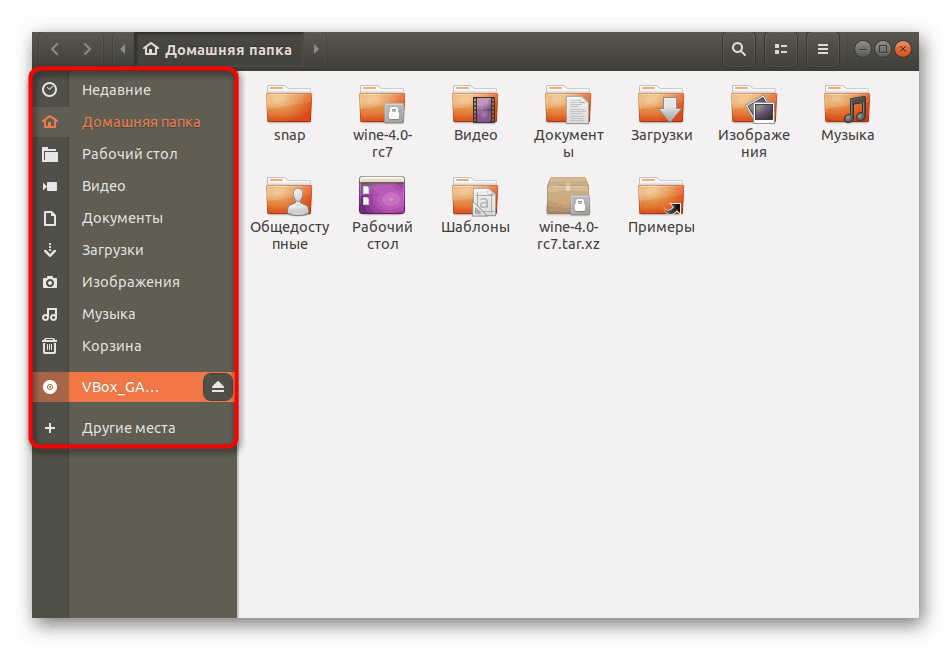Screen dimensions: 951x650
Task: Click the path bar right scroll arrow
Action: pos(316,49)
